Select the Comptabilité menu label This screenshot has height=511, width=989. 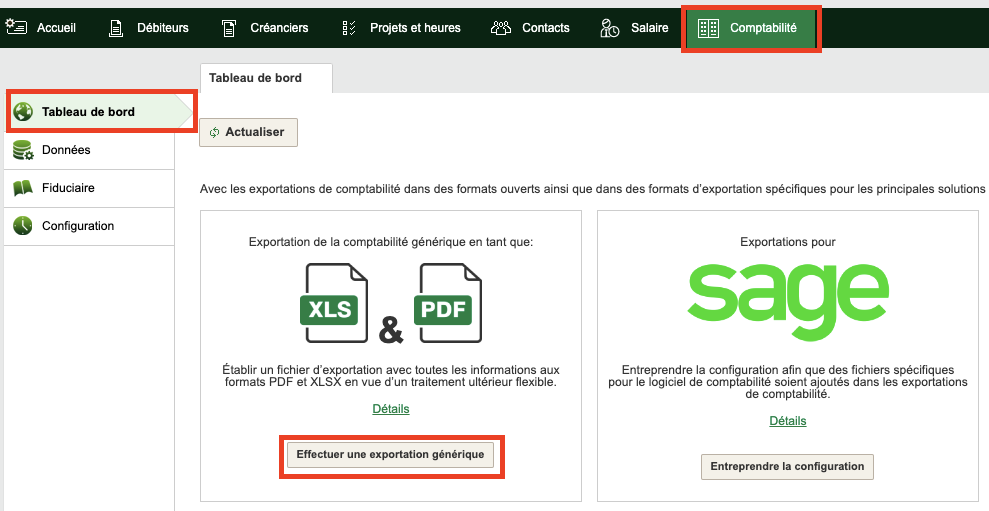763,28
